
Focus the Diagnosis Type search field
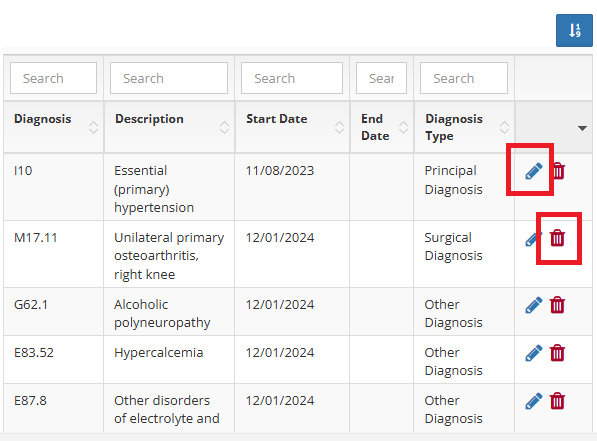coord(464,78)
